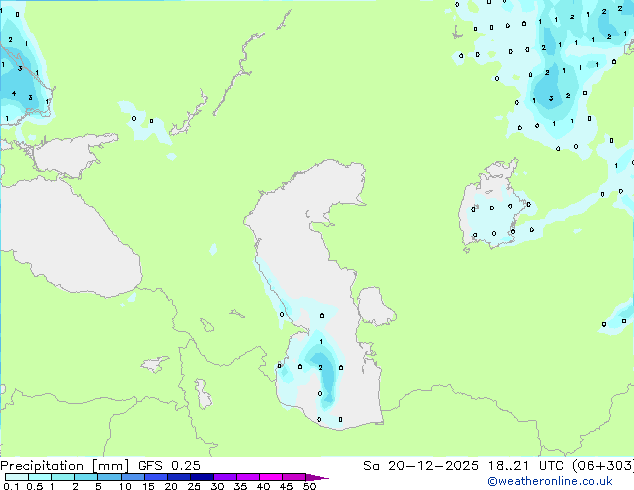Click the 25–30 mm dark blue swatch

[201, 477]
